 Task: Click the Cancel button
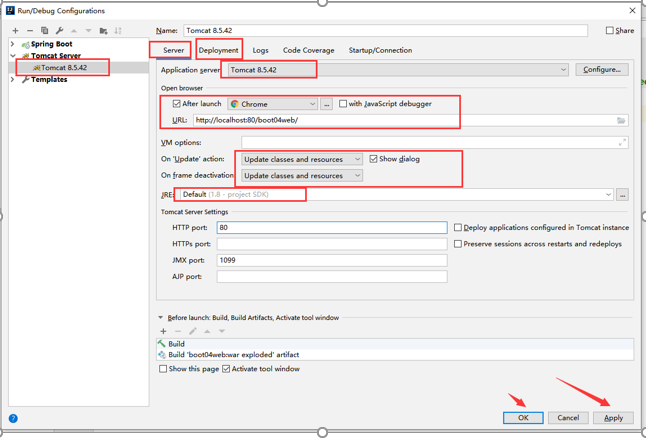[x=568, y=418]
